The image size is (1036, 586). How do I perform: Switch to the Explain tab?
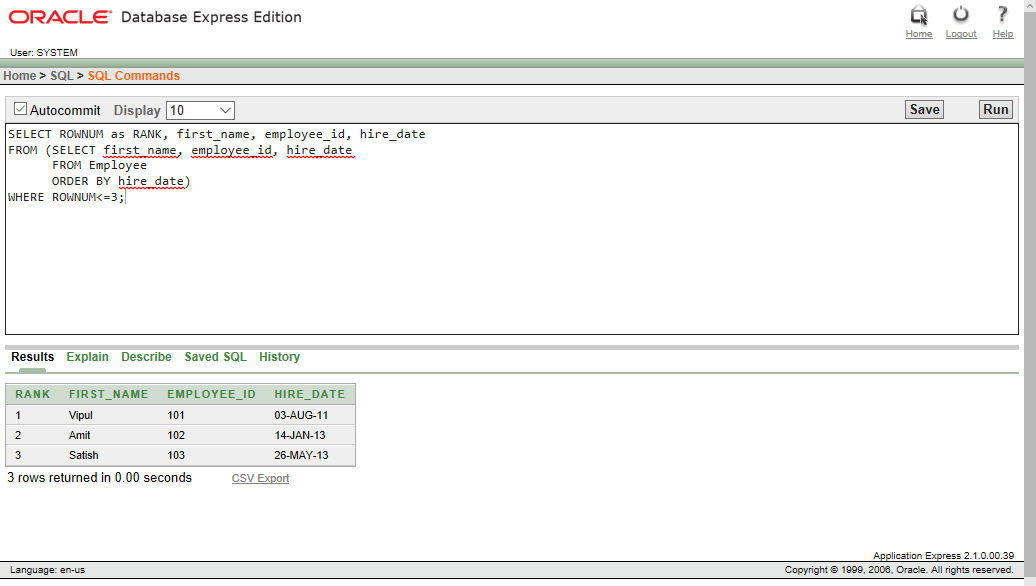coord(87,357)
